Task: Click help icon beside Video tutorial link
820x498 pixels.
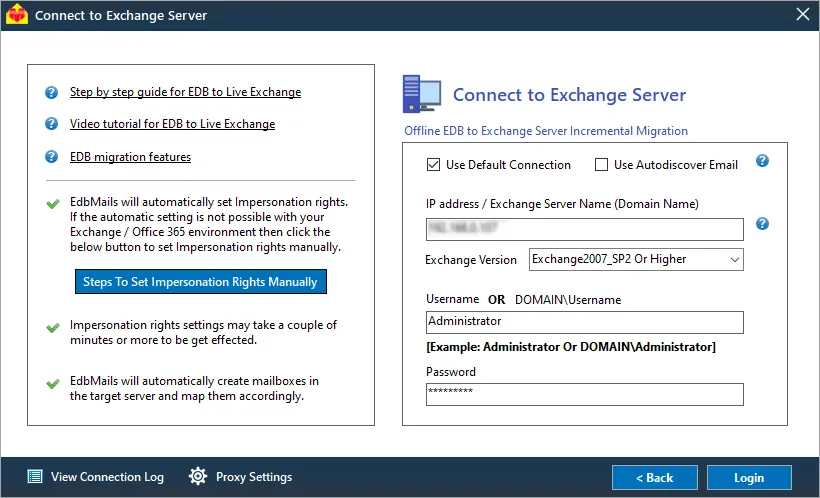Action: [x=51, y=124]
